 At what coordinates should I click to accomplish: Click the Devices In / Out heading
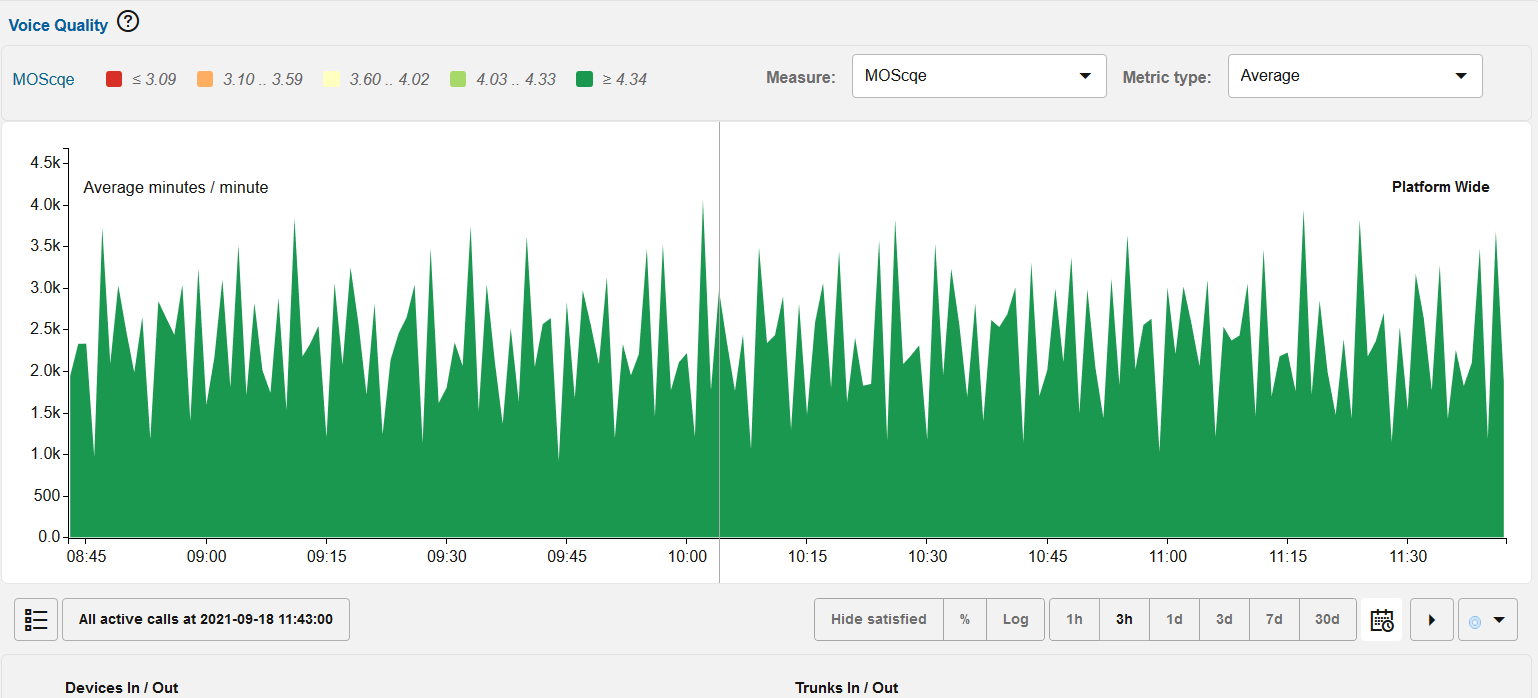click(x=122, y=688)
